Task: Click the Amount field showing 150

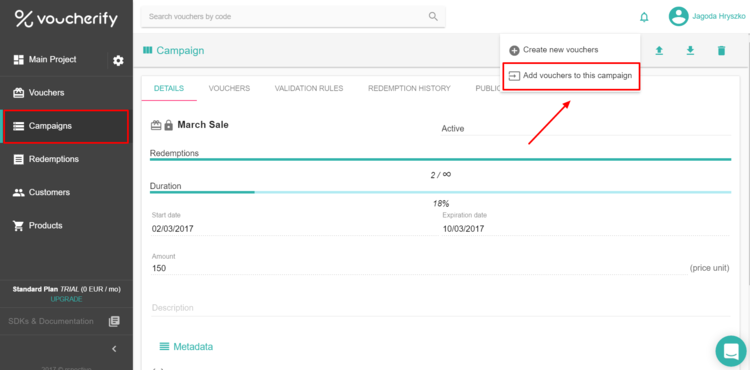Action: click(x=419, y=268)
